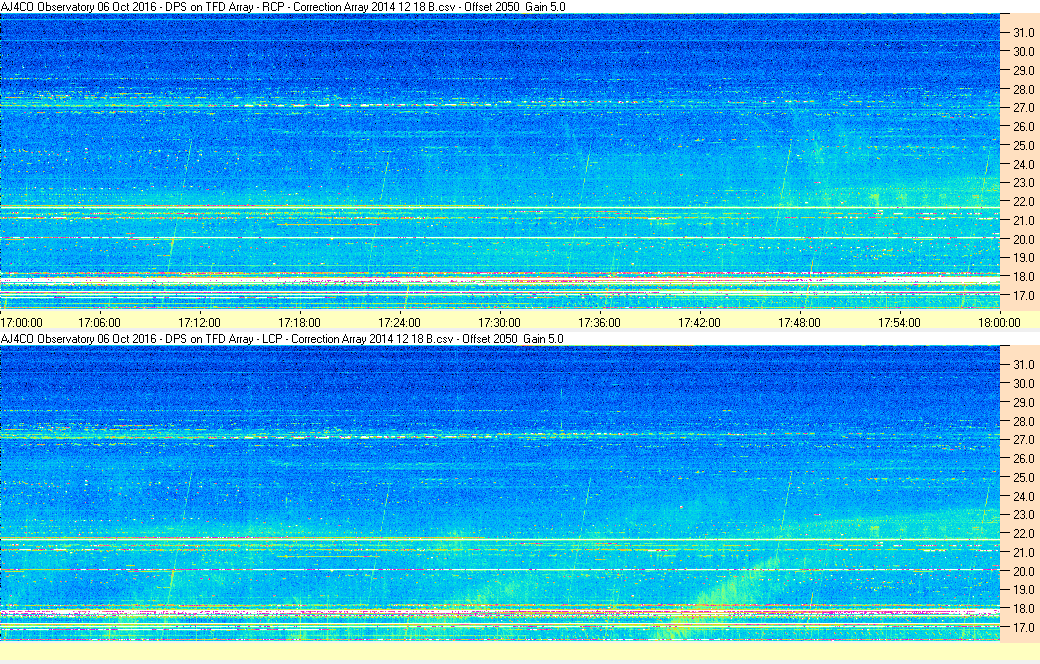Click the 24.0 frequency label on RCP plot

point(1023,164)
